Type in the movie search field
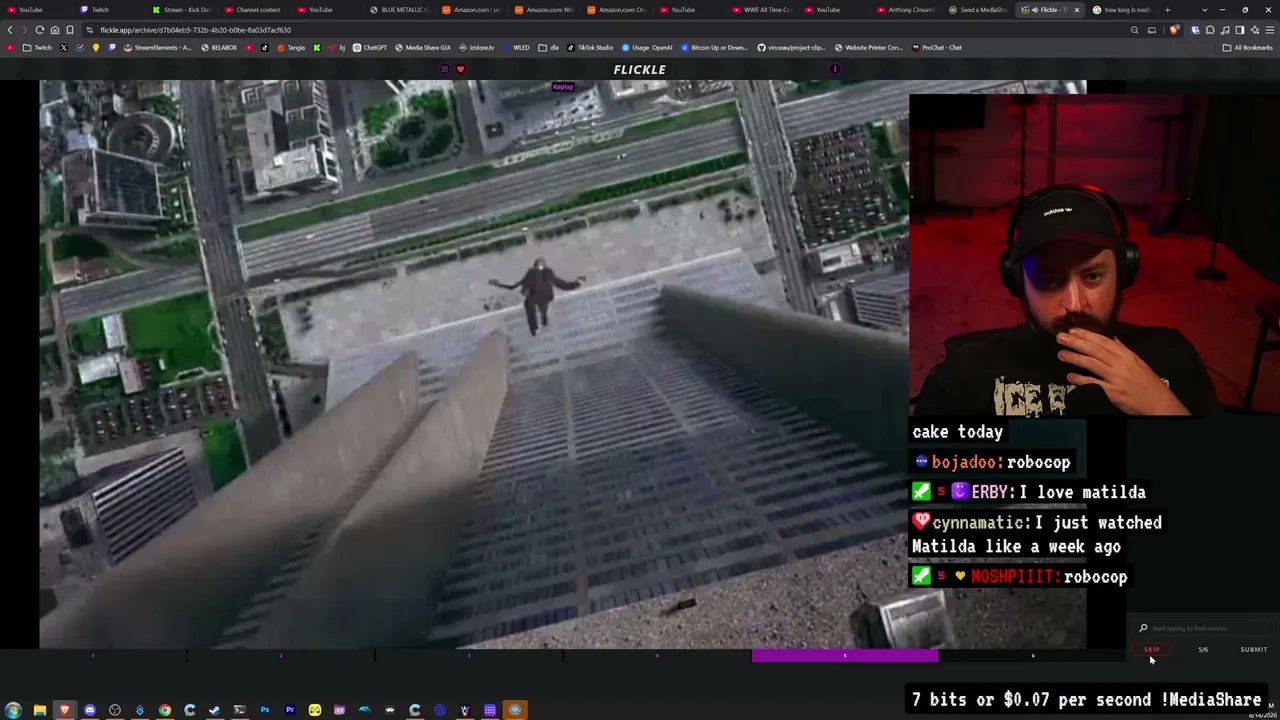Screen dimensions: 1280x720 1205,628
